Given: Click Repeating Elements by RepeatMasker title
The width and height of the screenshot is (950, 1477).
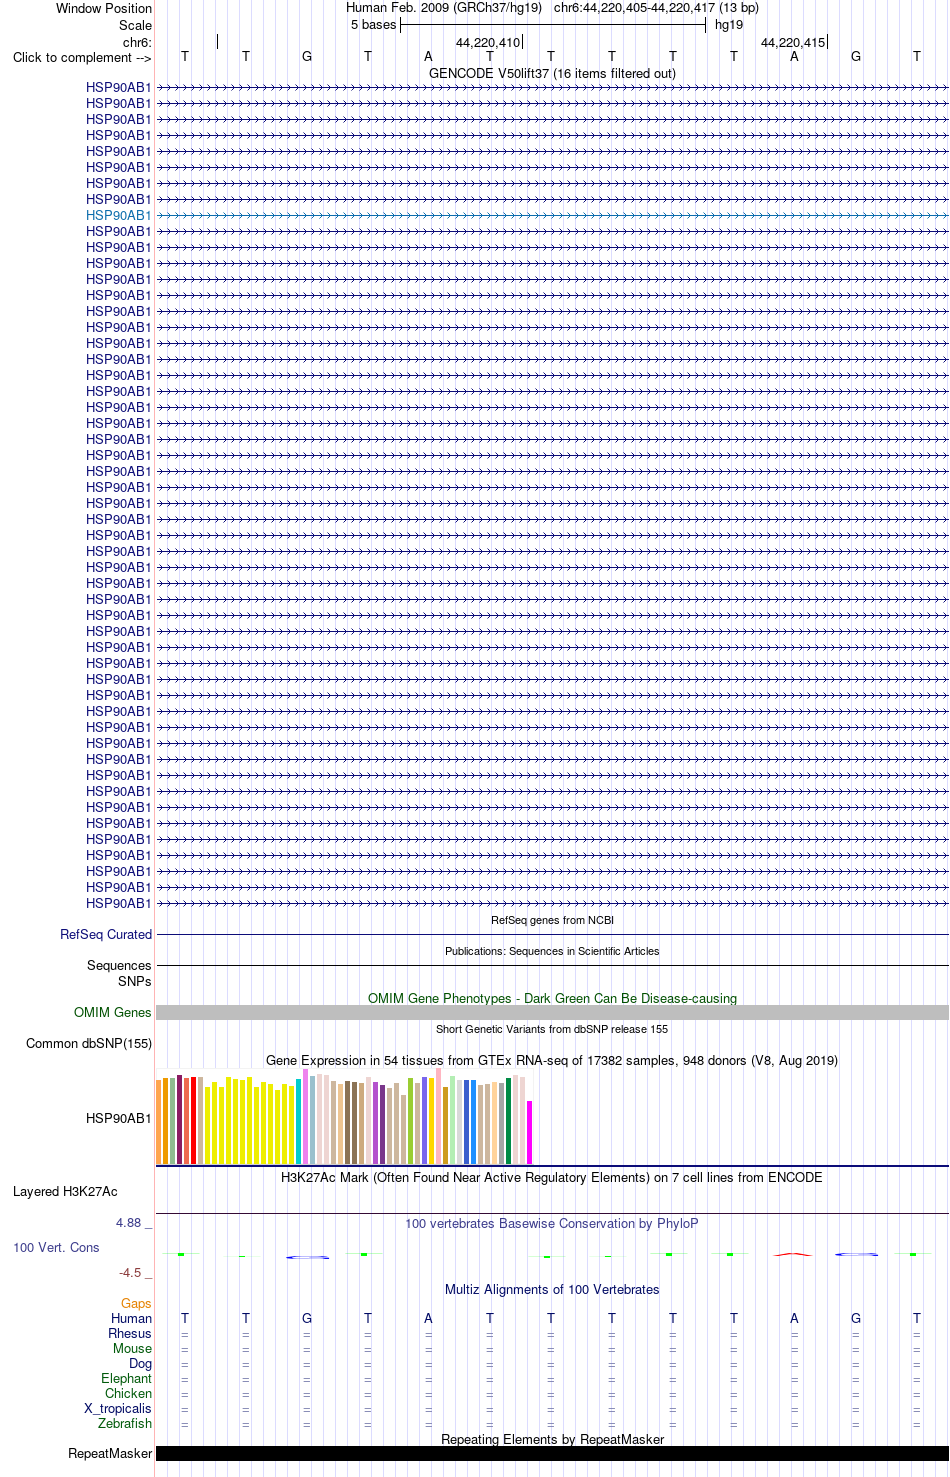Looking at the screenshot, I should pos(552,1439).
